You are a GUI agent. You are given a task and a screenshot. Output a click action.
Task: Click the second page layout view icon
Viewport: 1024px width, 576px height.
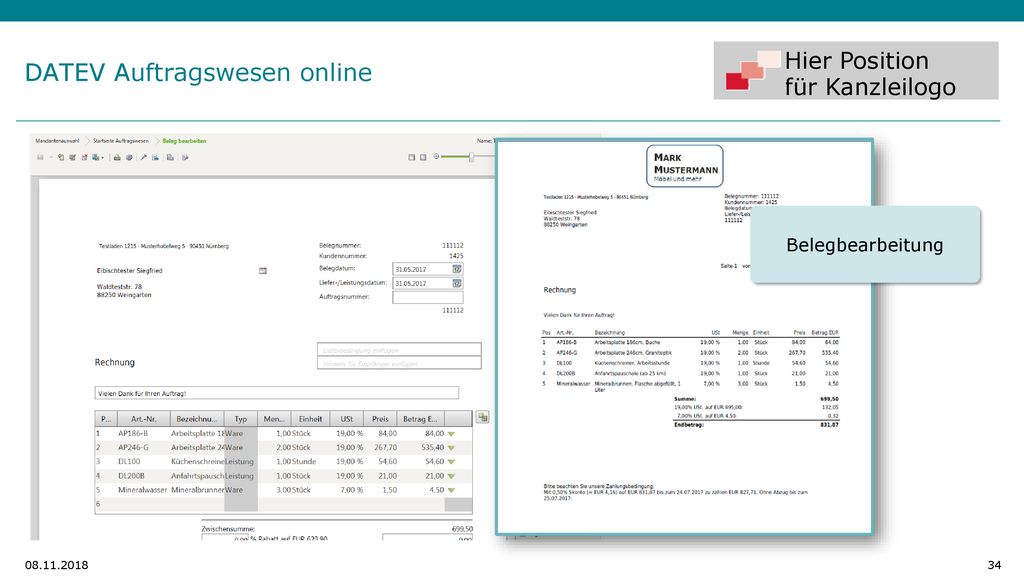click(423, 157)
